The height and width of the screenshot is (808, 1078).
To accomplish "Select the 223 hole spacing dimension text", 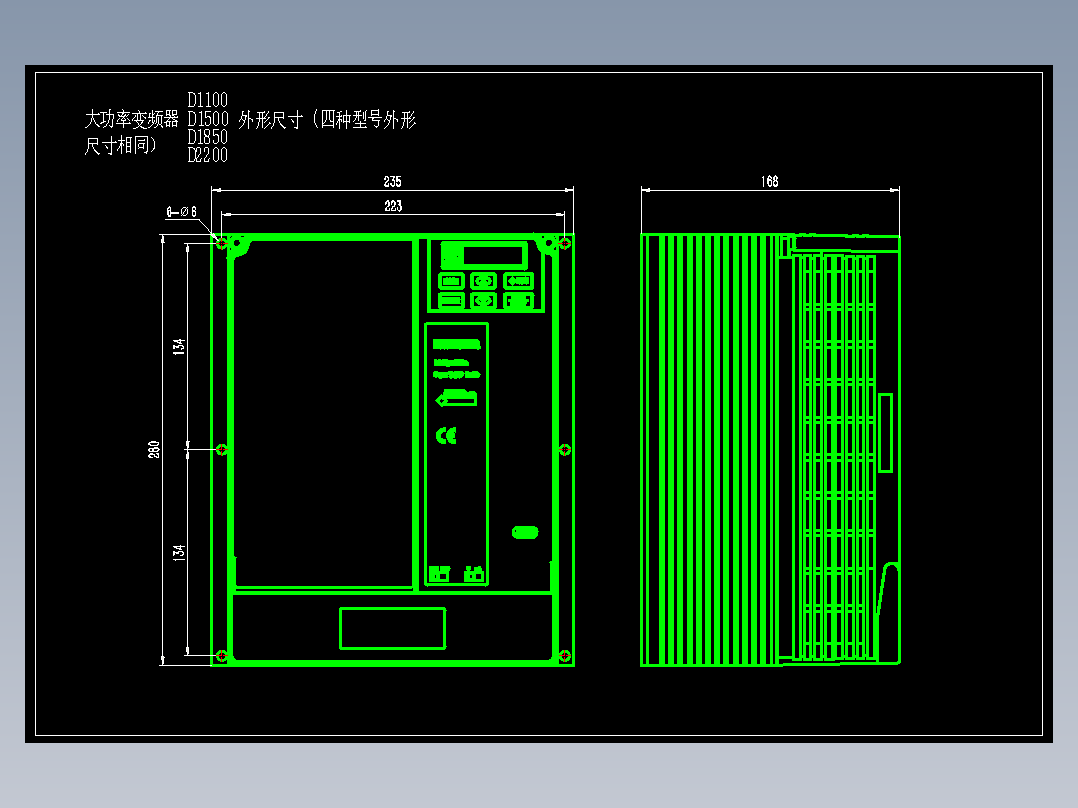I will click(x=393, y=206).
